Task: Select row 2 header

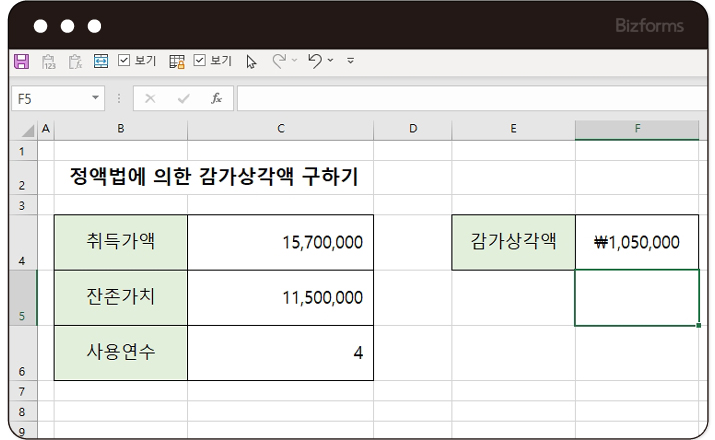Action: click(22, 177)
